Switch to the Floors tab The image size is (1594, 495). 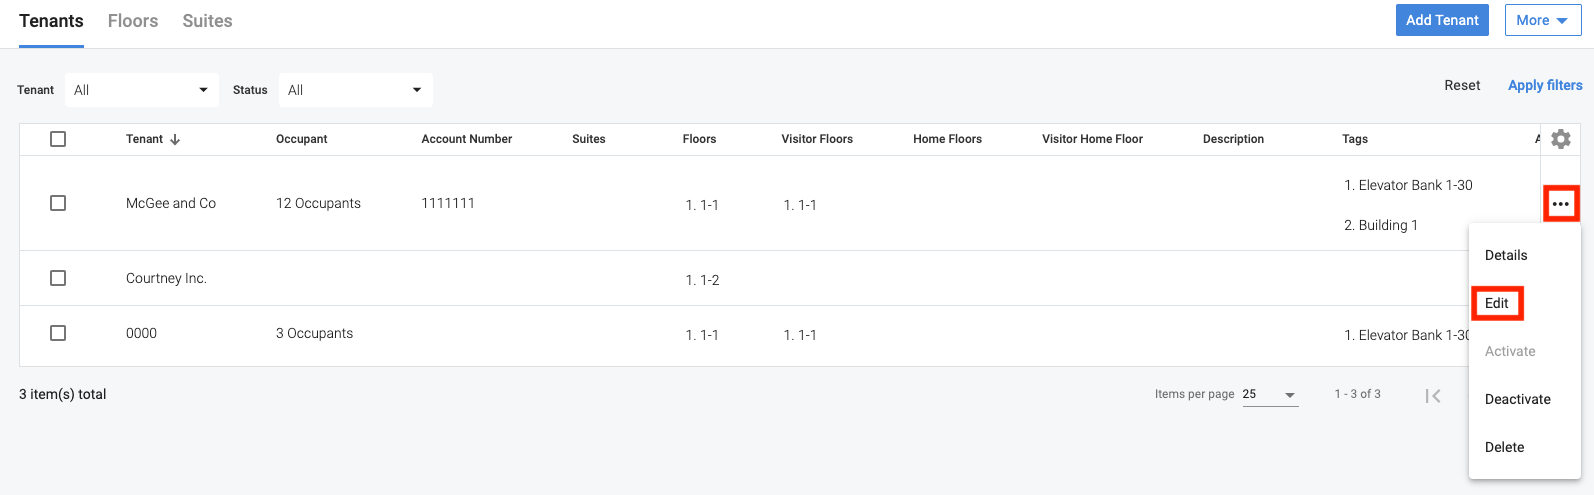[133, 21]
